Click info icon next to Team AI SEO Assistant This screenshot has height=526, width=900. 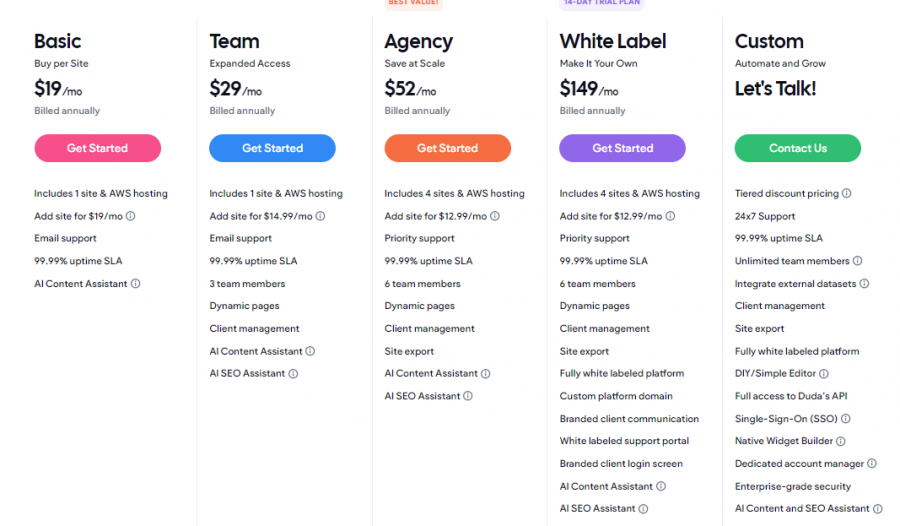(293, 374)
